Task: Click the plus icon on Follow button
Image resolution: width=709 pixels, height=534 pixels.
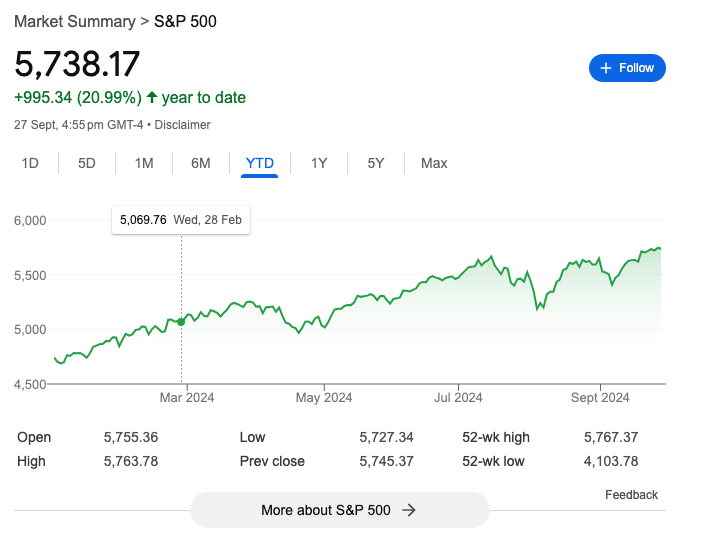Action: pyautogui.click(x=605, y=68)
